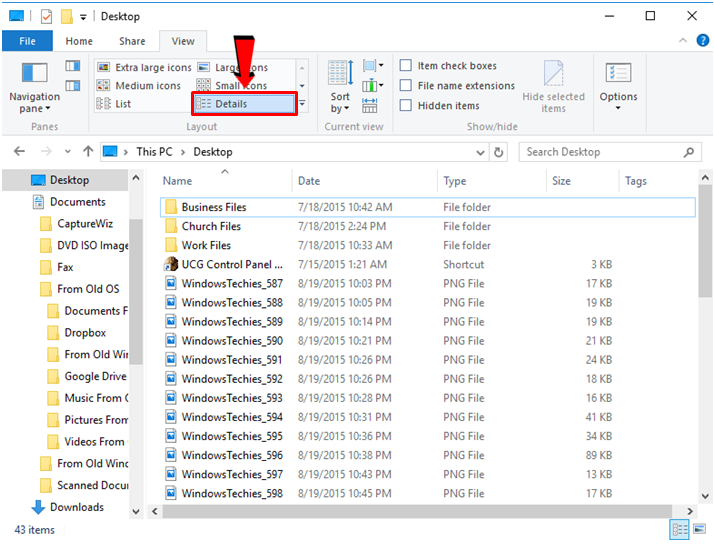Select the Work Files folder

[x=428, y=245]
